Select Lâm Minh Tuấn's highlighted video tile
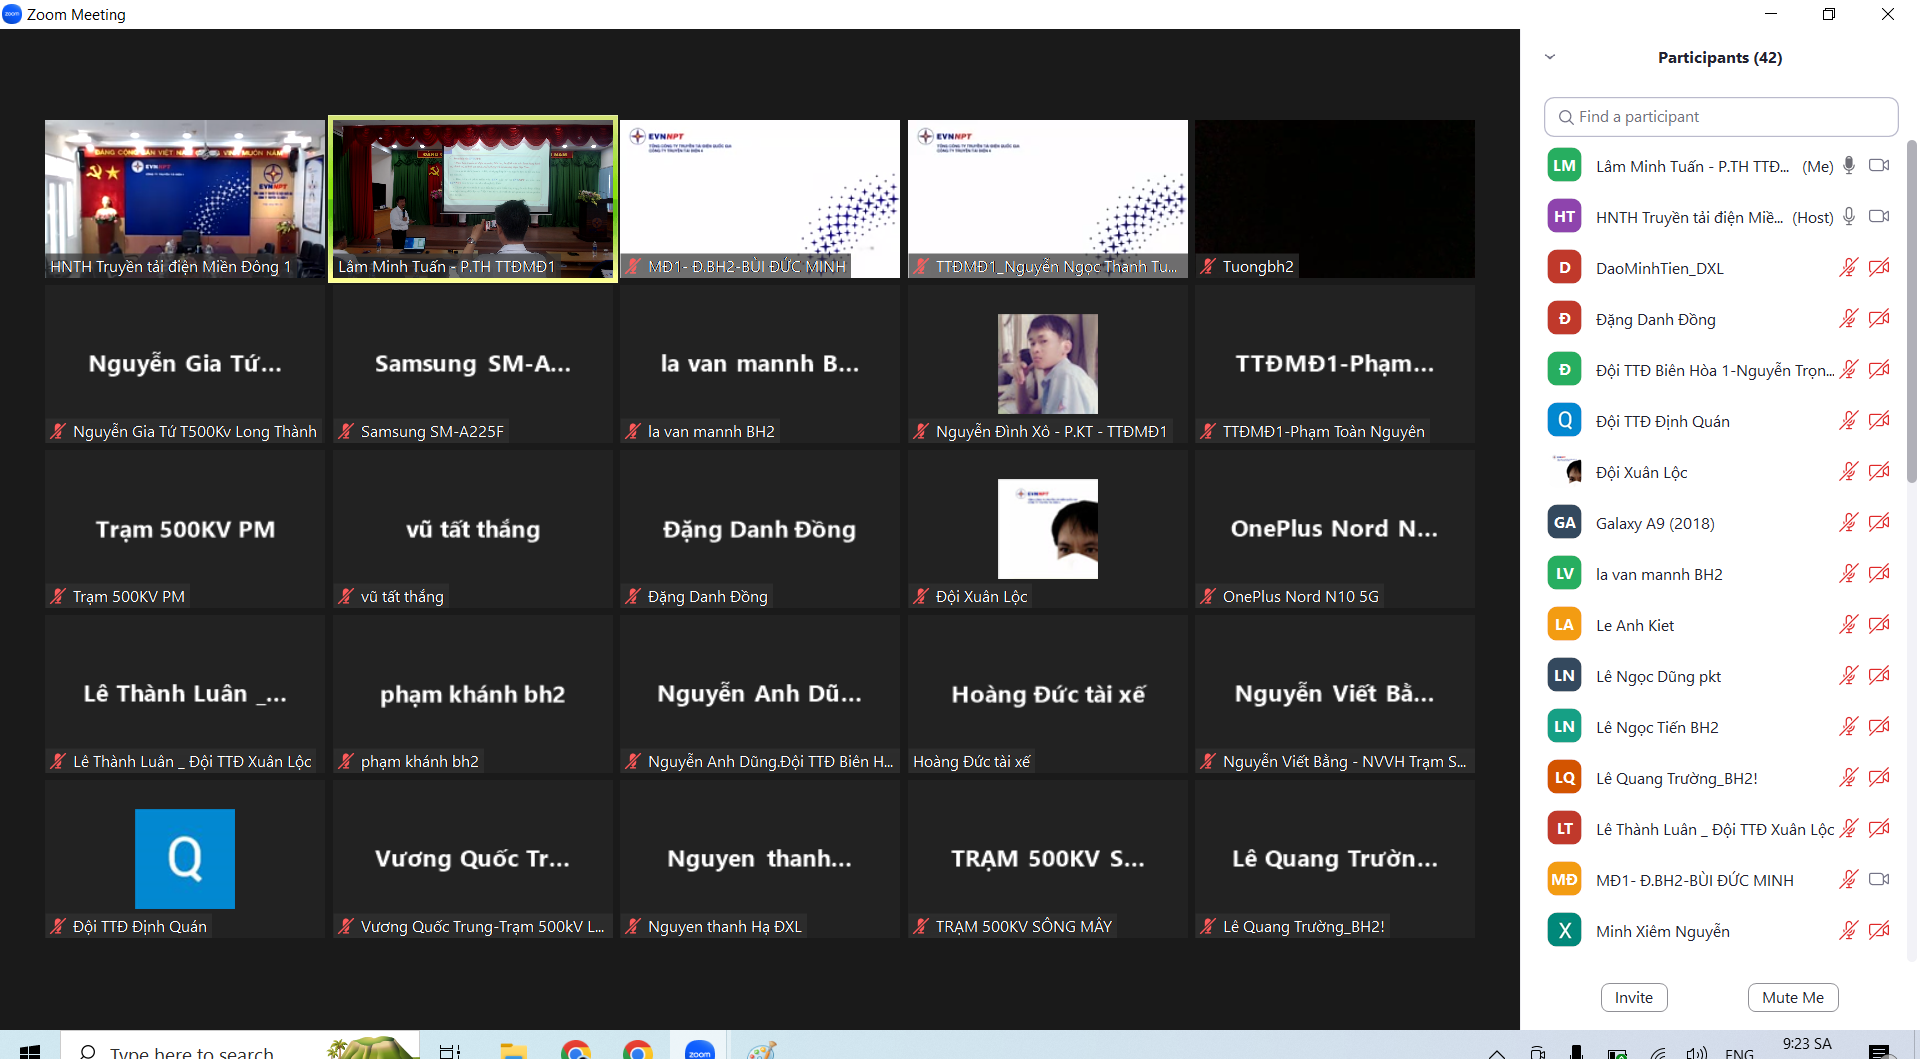Screen dimensions: 1920x1059 473,198
